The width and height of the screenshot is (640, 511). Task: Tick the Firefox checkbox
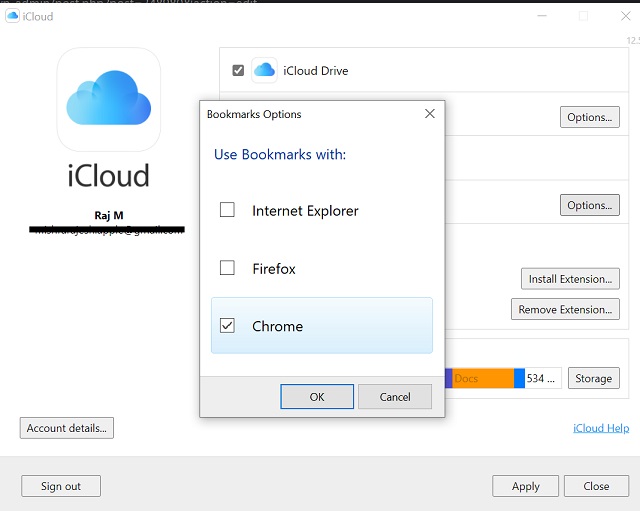point(227,268)
